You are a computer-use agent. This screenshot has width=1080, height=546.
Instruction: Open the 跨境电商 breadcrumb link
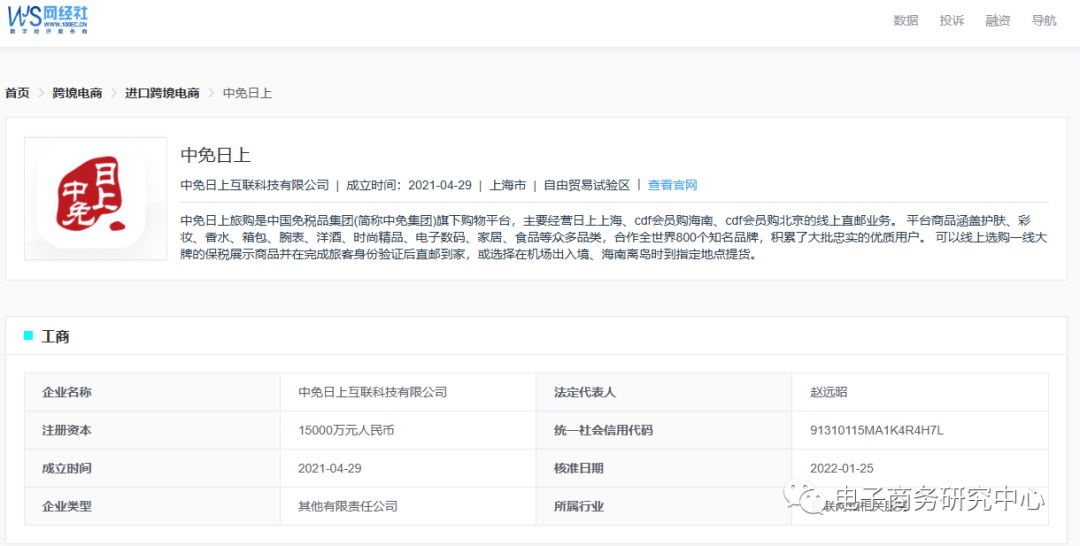[77, 93]
